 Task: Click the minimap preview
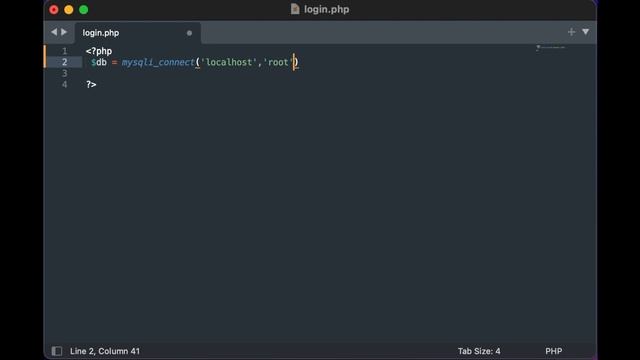click(551, 48)
